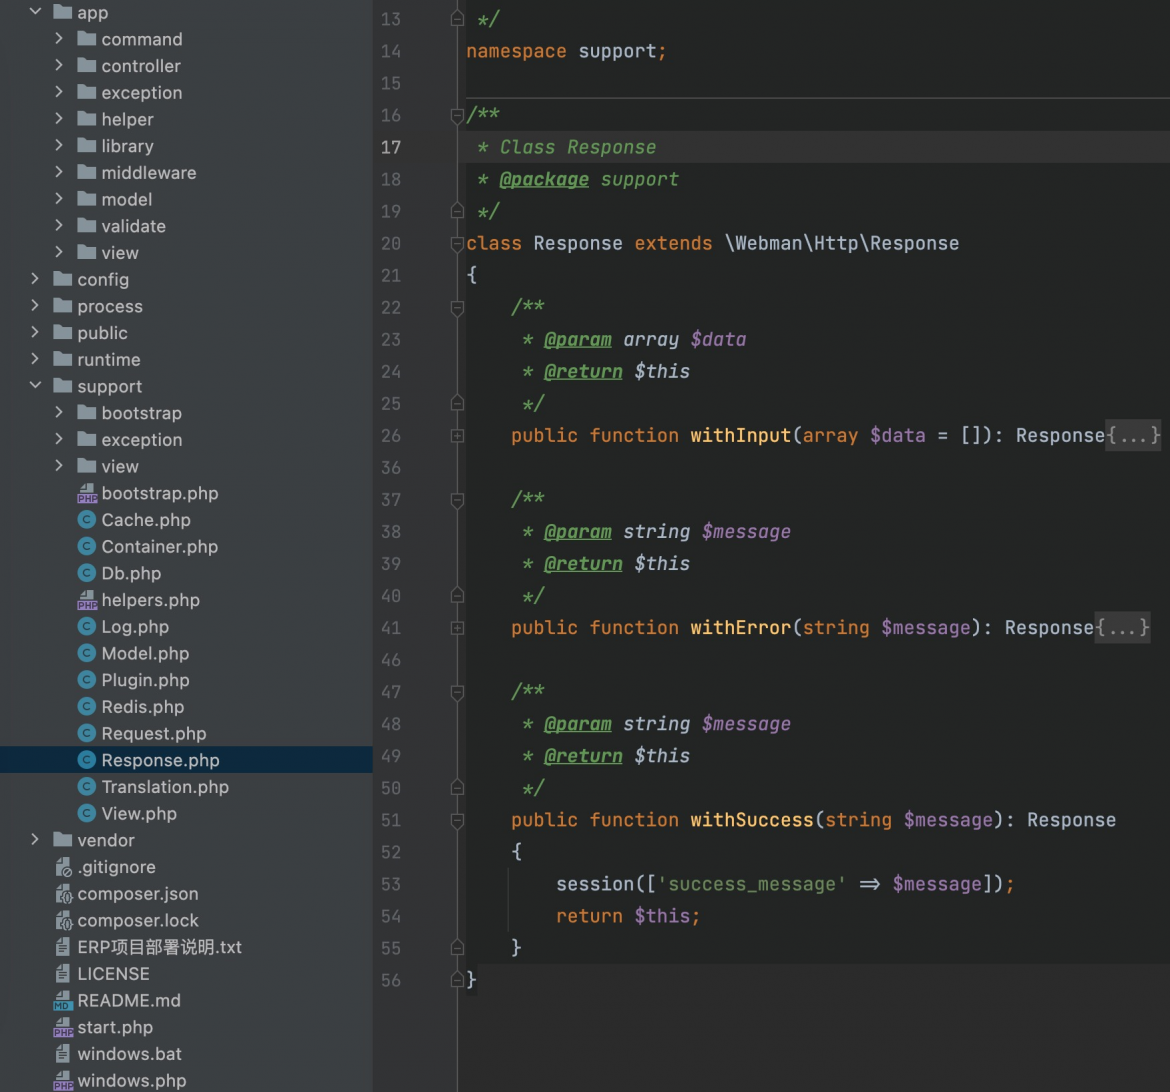This screenshot has height=1092, width=1170.
Task: Expand the config folder chevron
Action: [35, 278]
